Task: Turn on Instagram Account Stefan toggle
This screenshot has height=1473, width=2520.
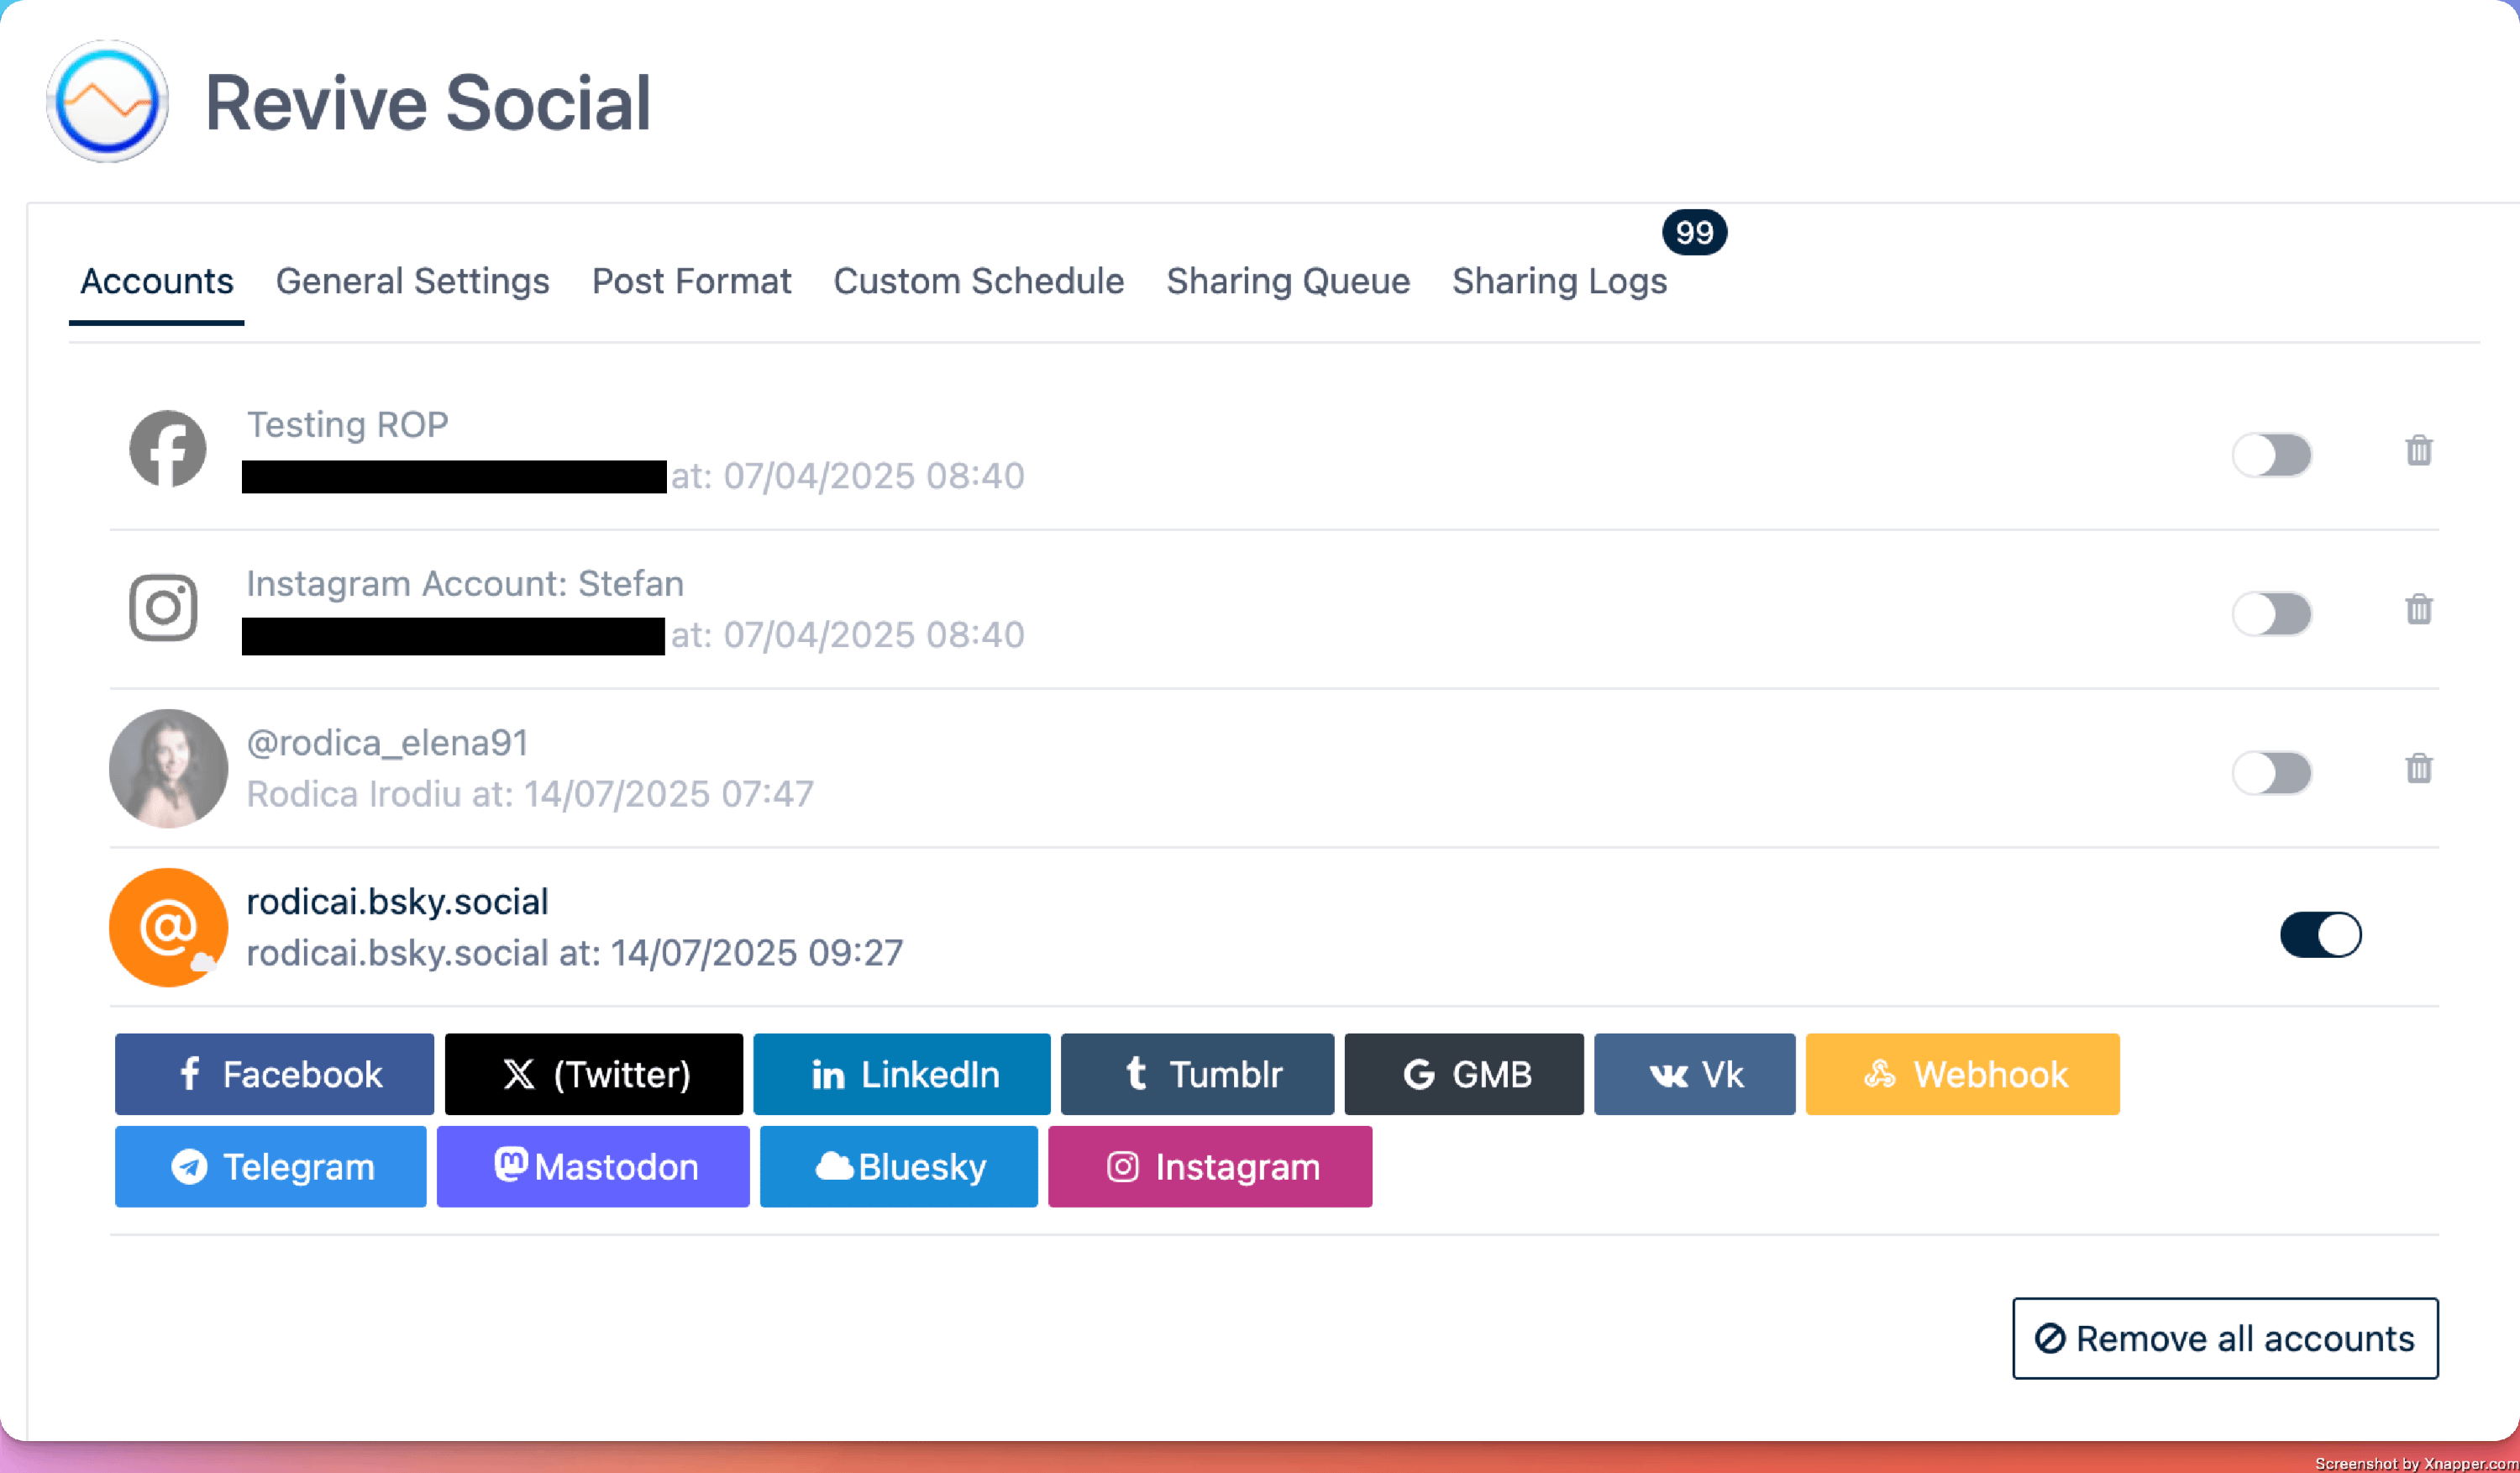Action: (2271, 614)
